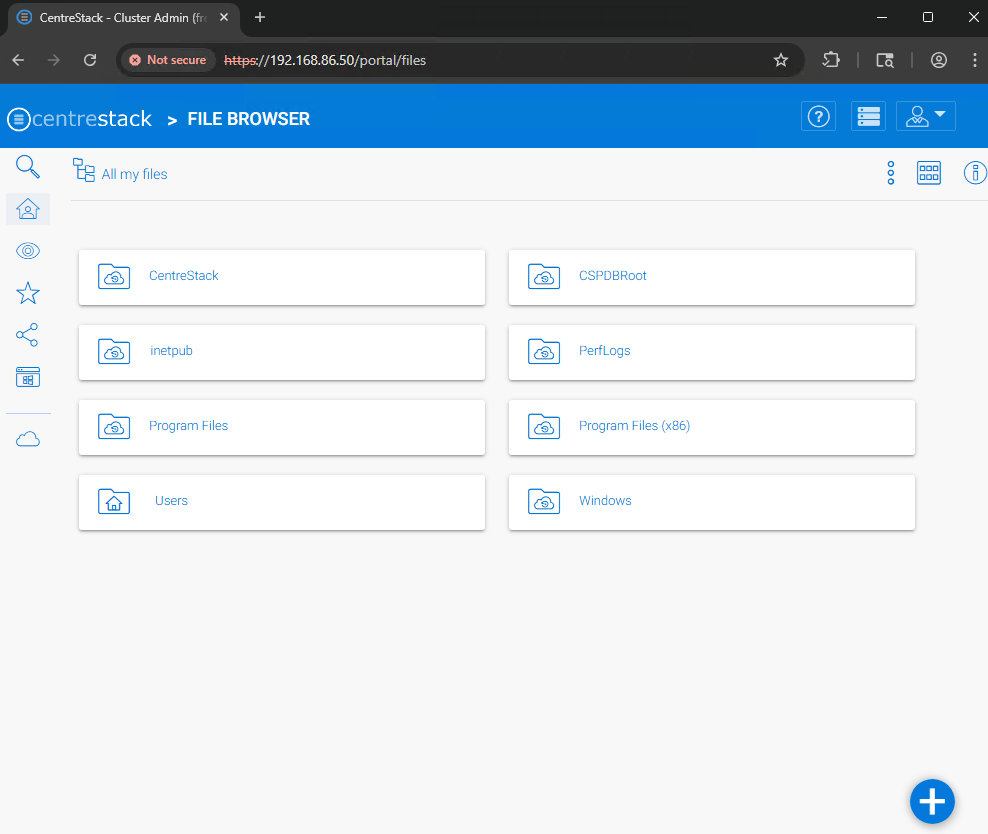Viewport: 988px width, 834px height.
Task: Open the server management icon in the header
Action: (x=868, y=117)
